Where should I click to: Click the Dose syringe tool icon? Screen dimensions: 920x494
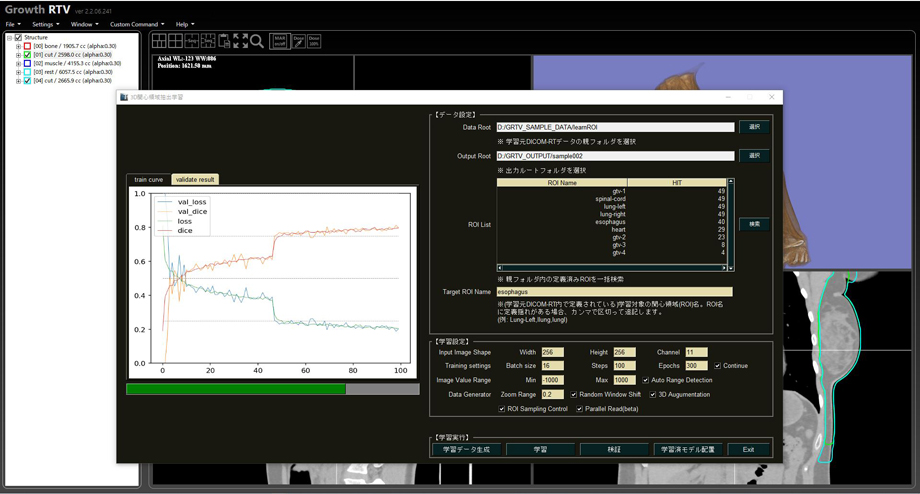(299, 41)
